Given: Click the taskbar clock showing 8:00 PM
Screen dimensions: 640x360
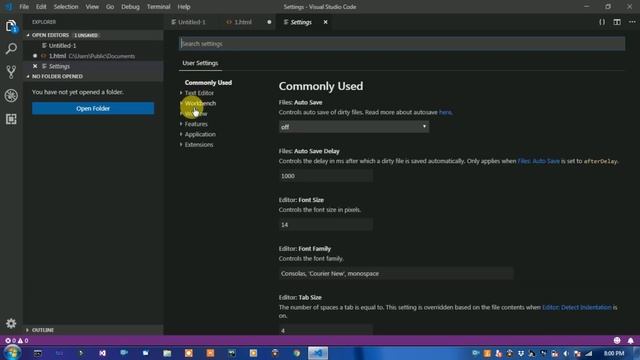Looking at the screenshot, I should [x=614, y=353].
